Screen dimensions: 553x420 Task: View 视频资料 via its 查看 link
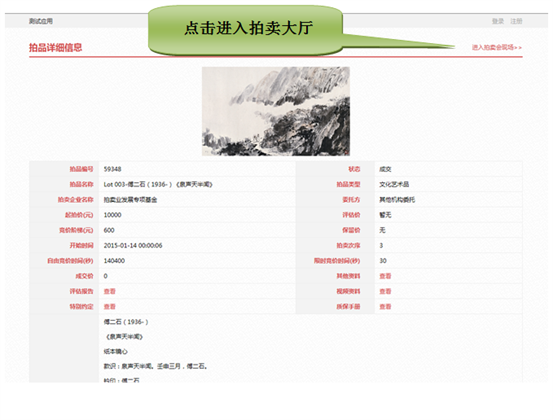tap(385, 291)
